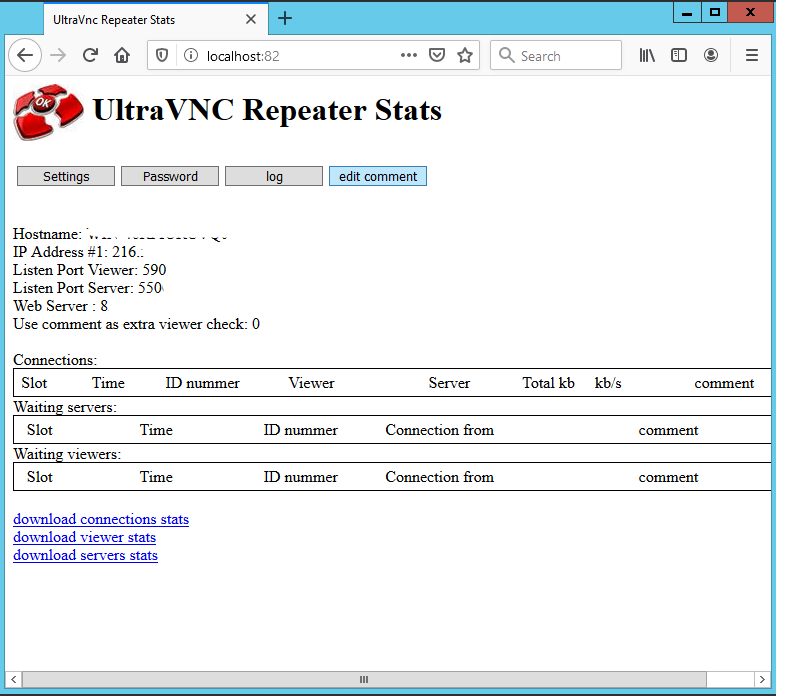This screenshot has height=696, width=800.
Task: Download servers stats file
Action: click(86, 555)
